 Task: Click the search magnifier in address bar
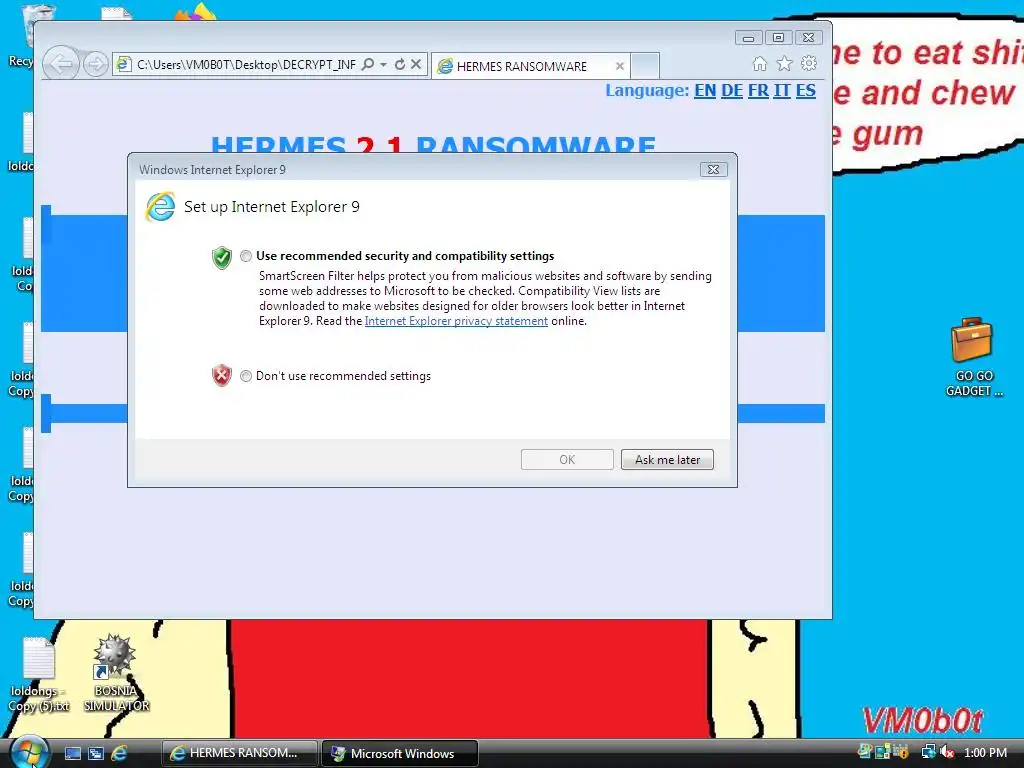(368, 64)
